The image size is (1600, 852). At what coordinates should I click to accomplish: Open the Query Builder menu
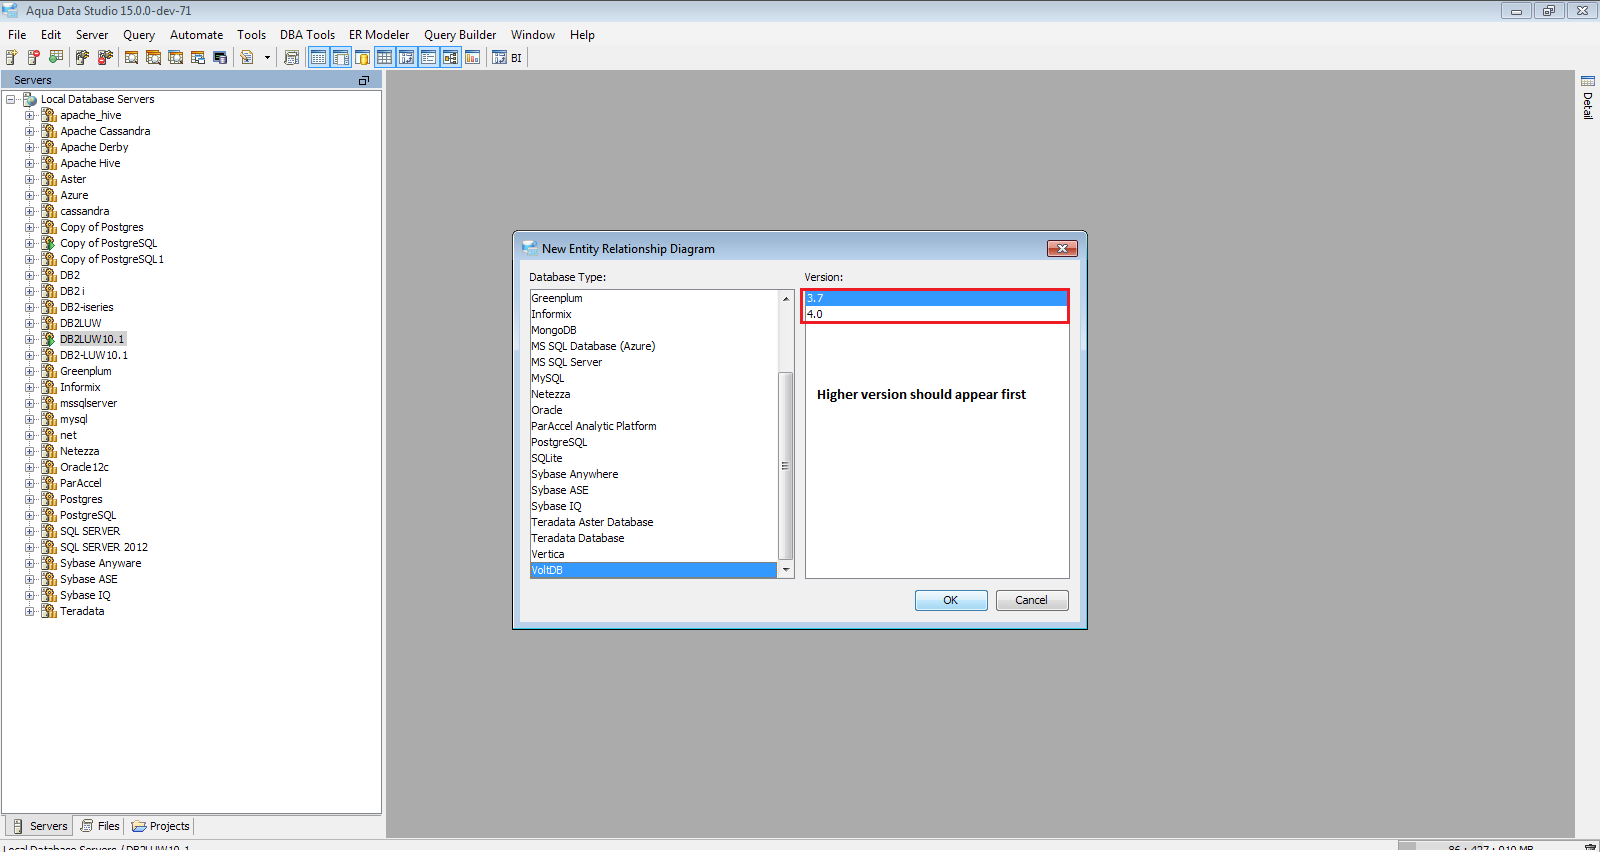pos(460,35)
